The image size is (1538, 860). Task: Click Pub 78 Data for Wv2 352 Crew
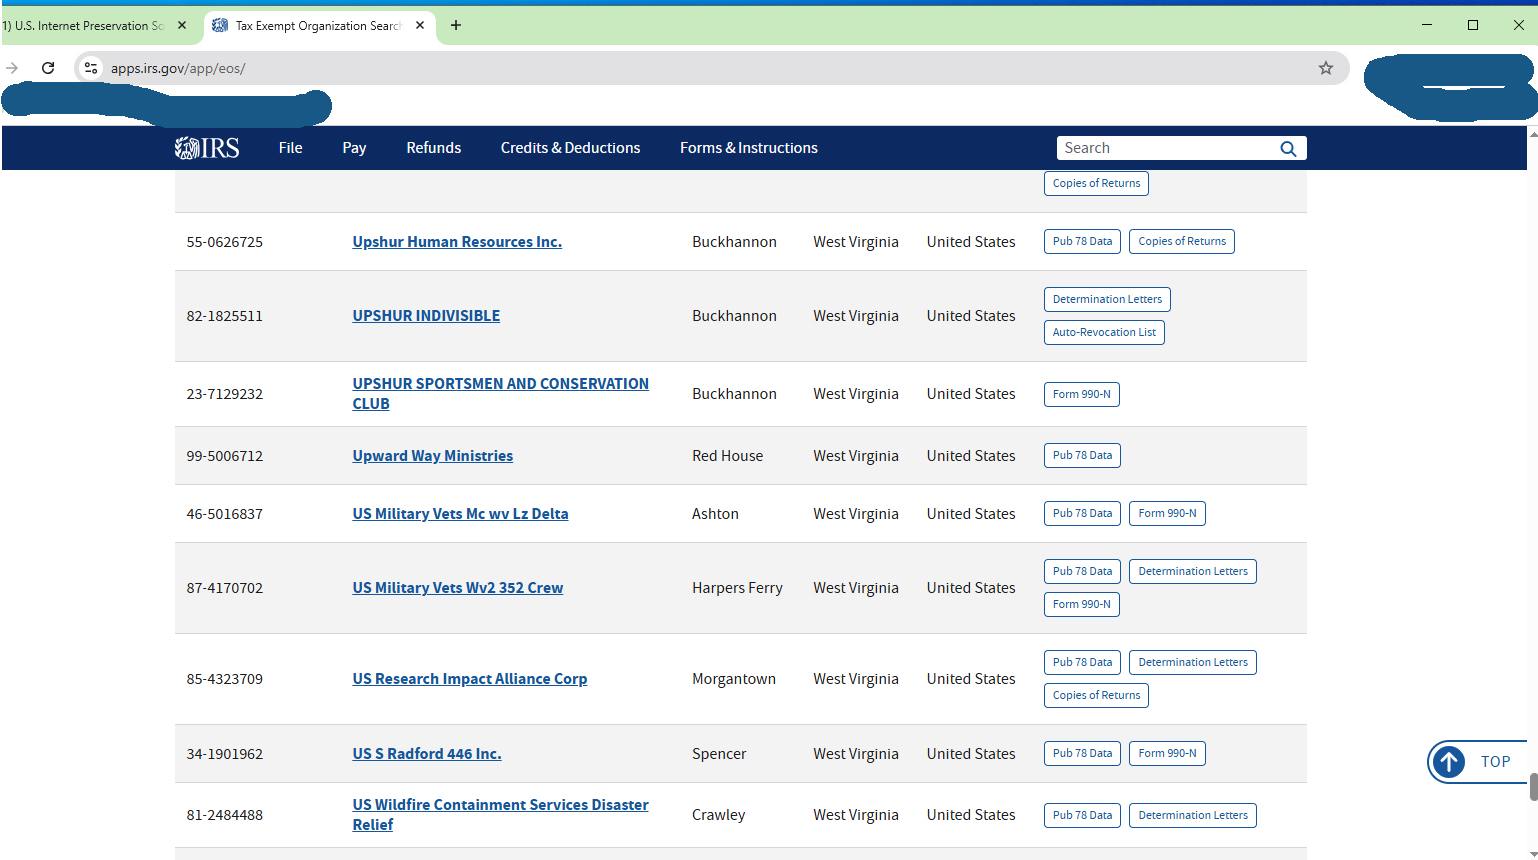[x=1082, y=572]
